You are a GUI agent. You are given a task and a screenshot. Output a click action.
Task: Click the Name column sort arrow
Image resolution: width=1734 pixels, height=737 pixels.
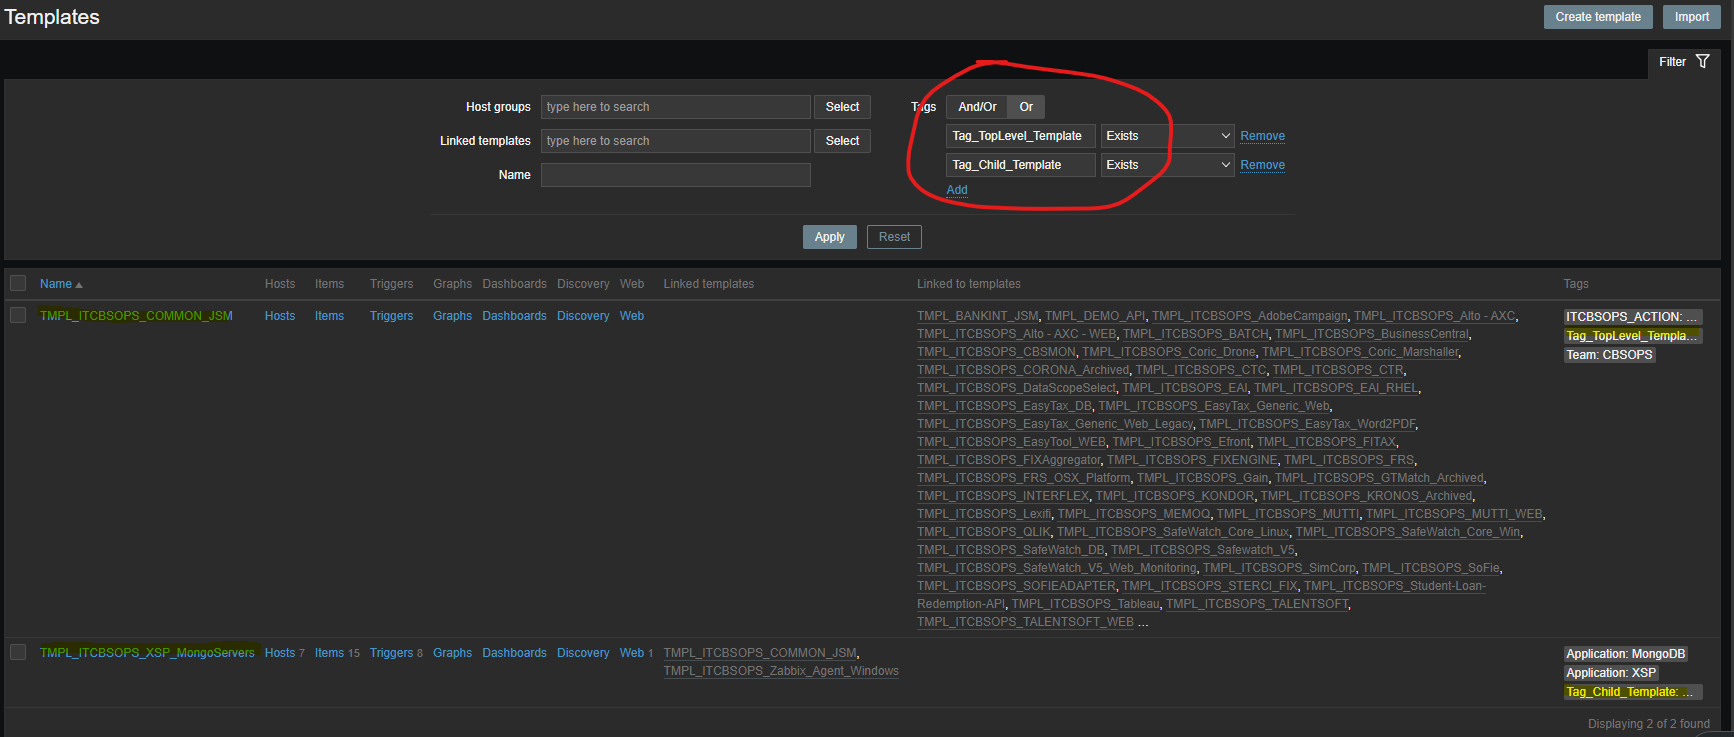[79, 285]
